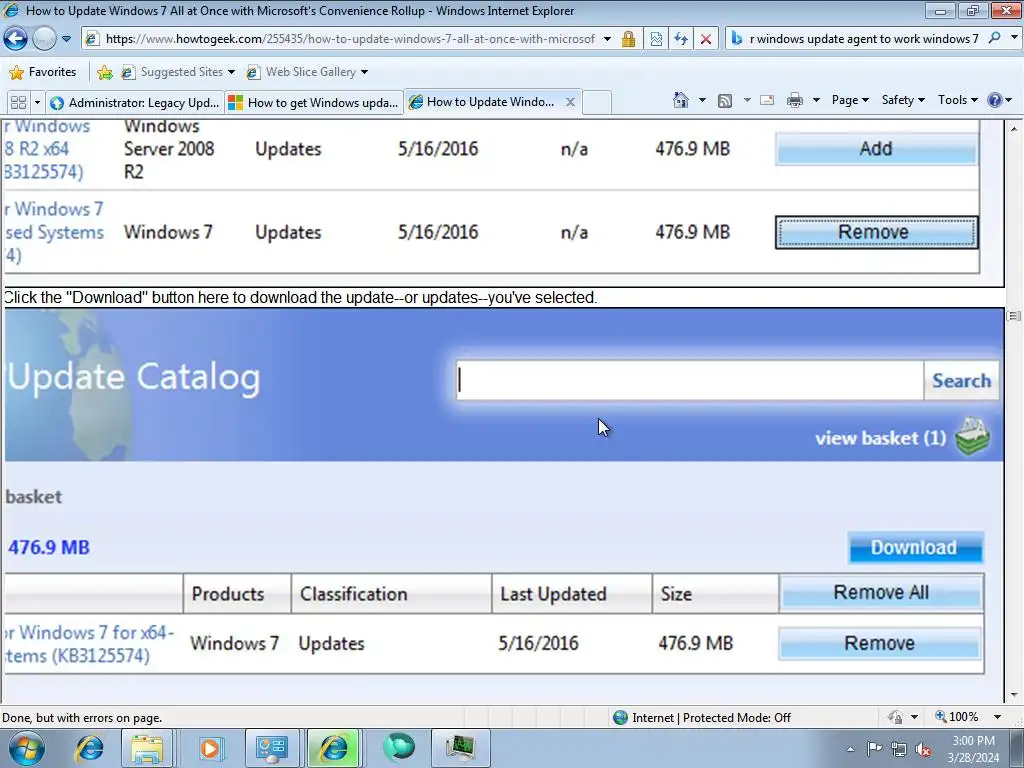This screenshot has height=768, width=1024.
Task: Click the catalog Search button
Action: point(961,380)
